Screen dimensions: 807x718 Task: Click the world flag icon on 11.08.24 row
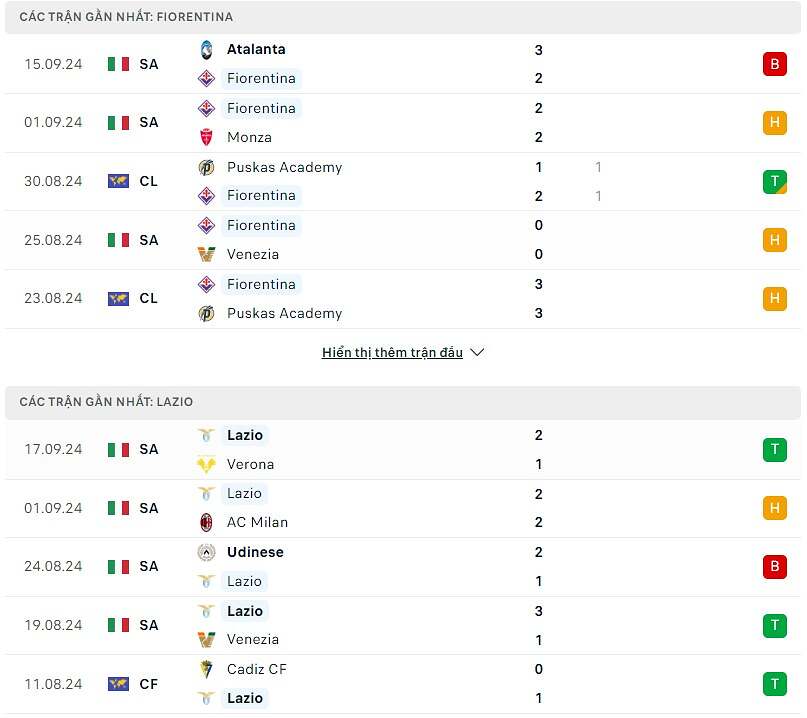click(x=119, y=684)
